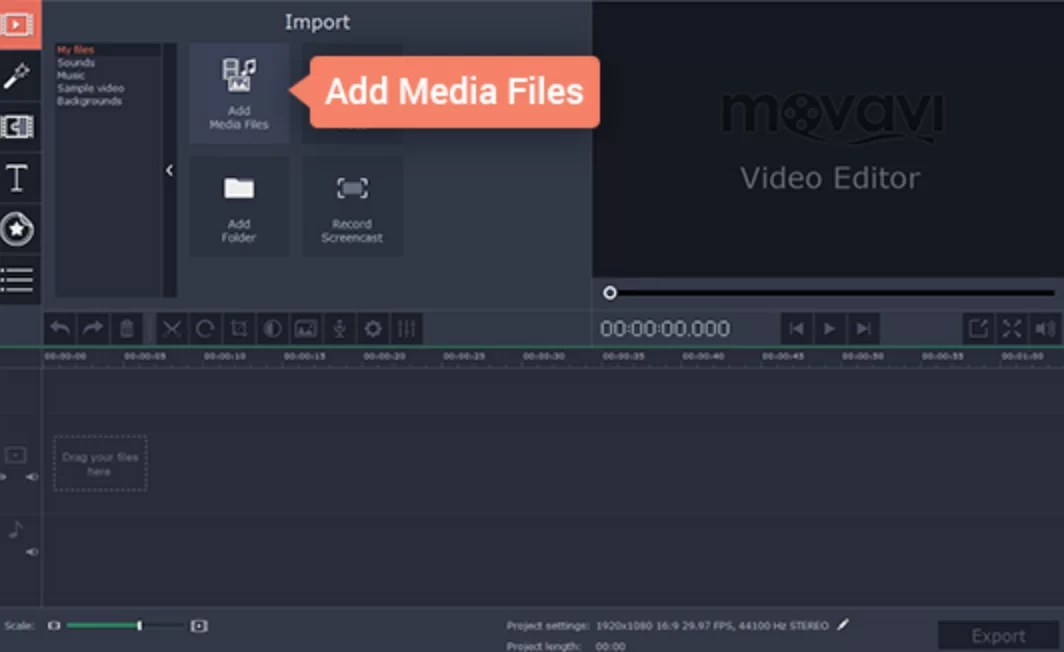1064x652 pixels.
Task: Click the project settings 1920x1080 text
Action: click(x=712, y=626)
